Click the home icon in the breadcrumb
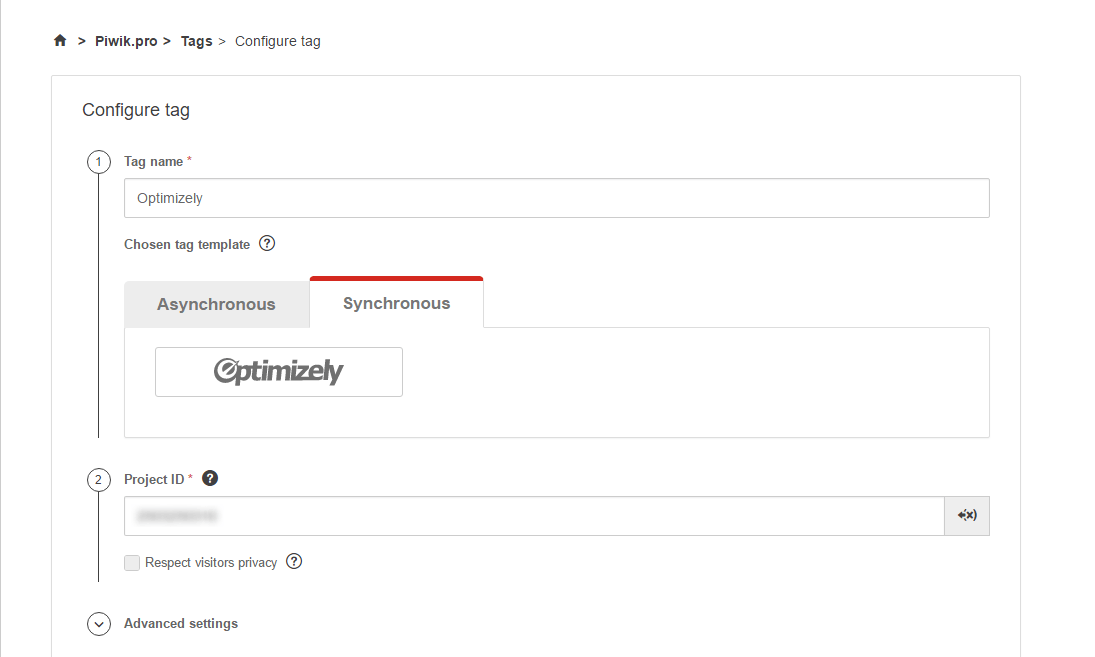Image resolution: width=1095 pixels, height=657 pixels. pos(60,40)
